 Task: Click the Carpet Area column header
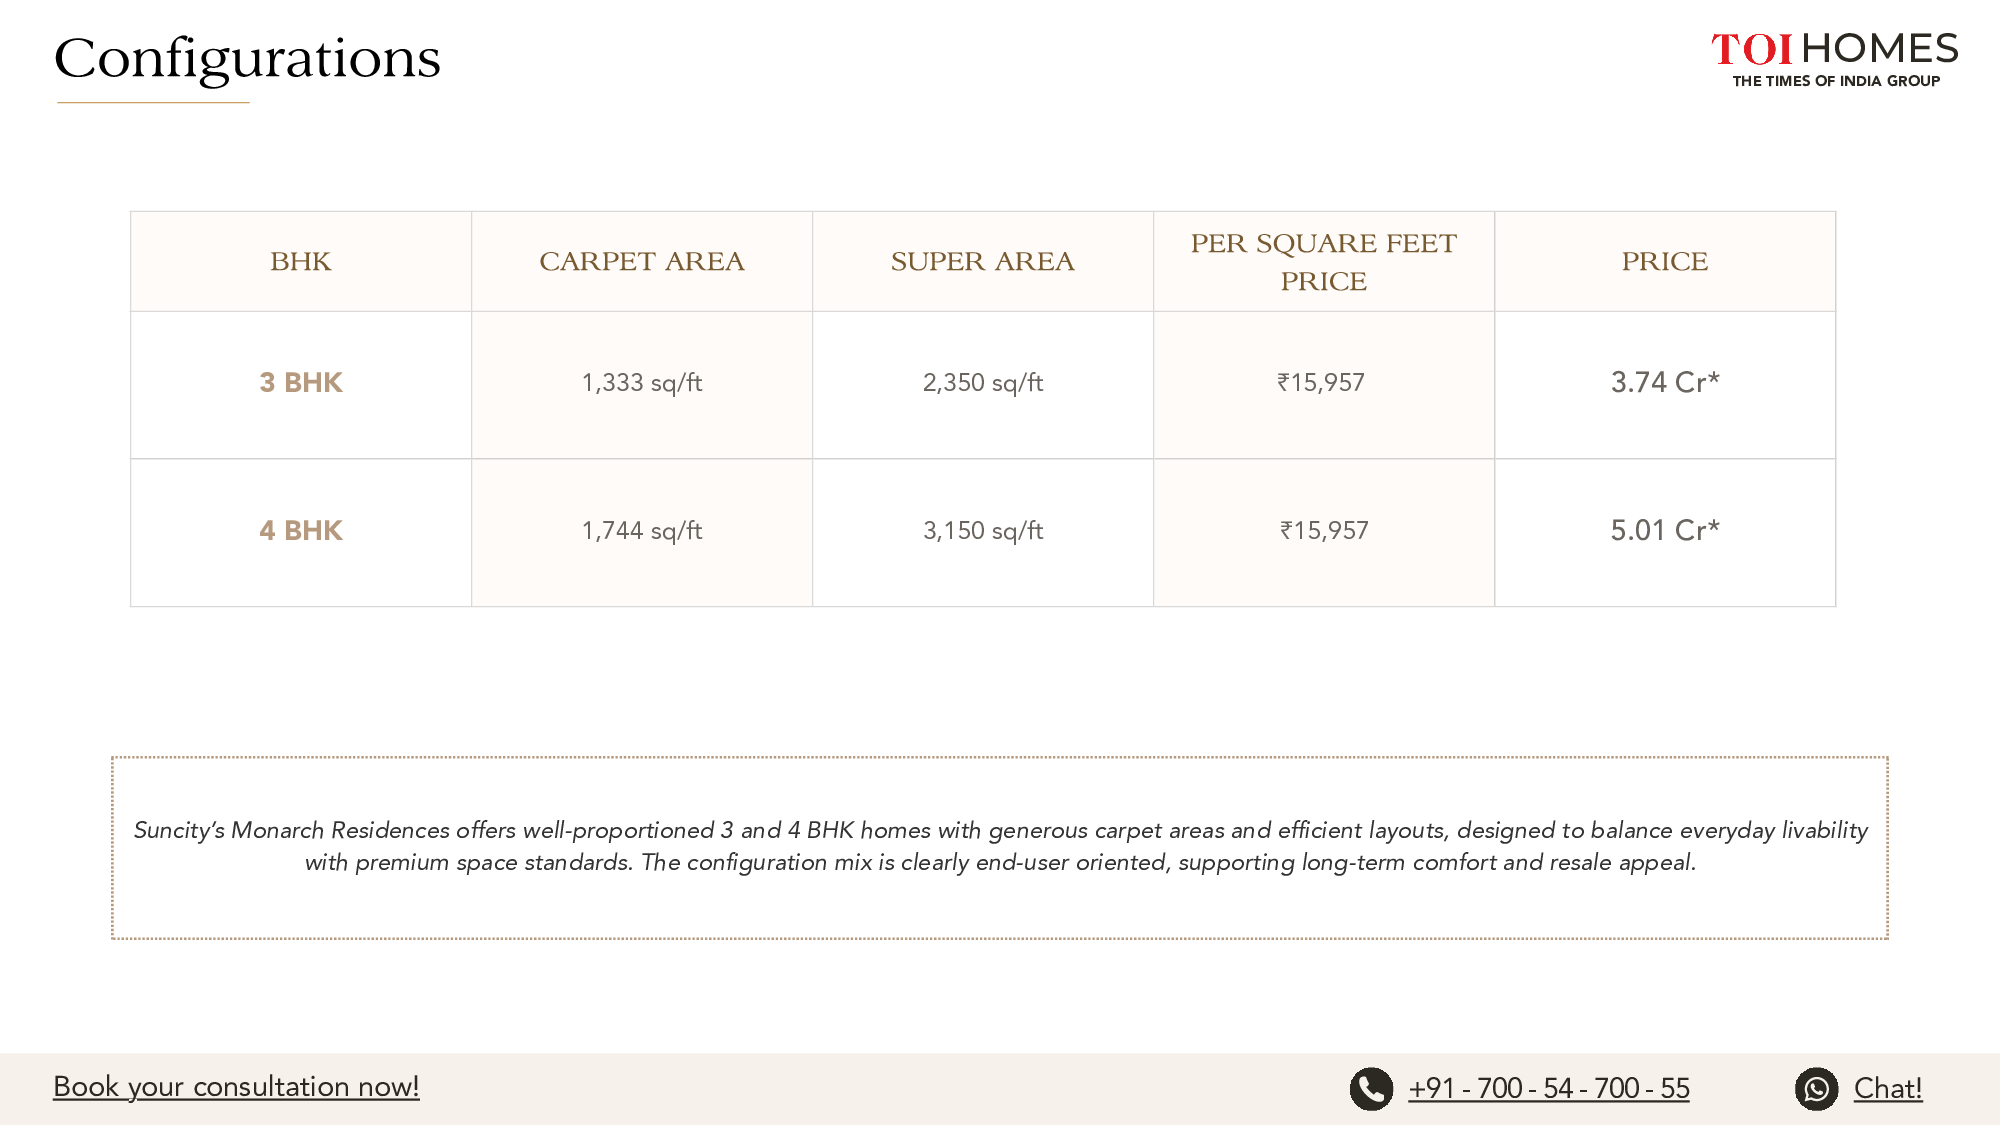coord(642,262)
